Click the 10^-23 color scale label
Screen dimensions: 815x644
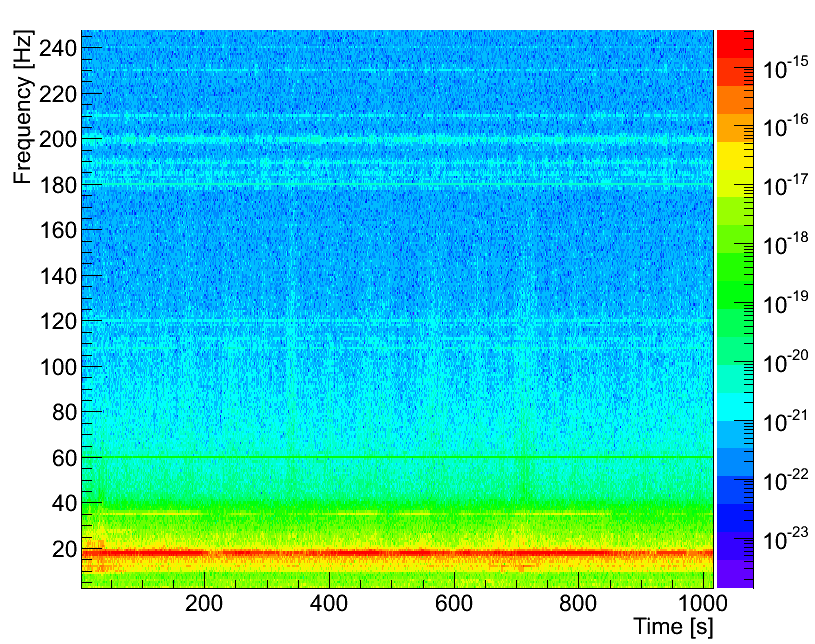[x=785, y=540]
